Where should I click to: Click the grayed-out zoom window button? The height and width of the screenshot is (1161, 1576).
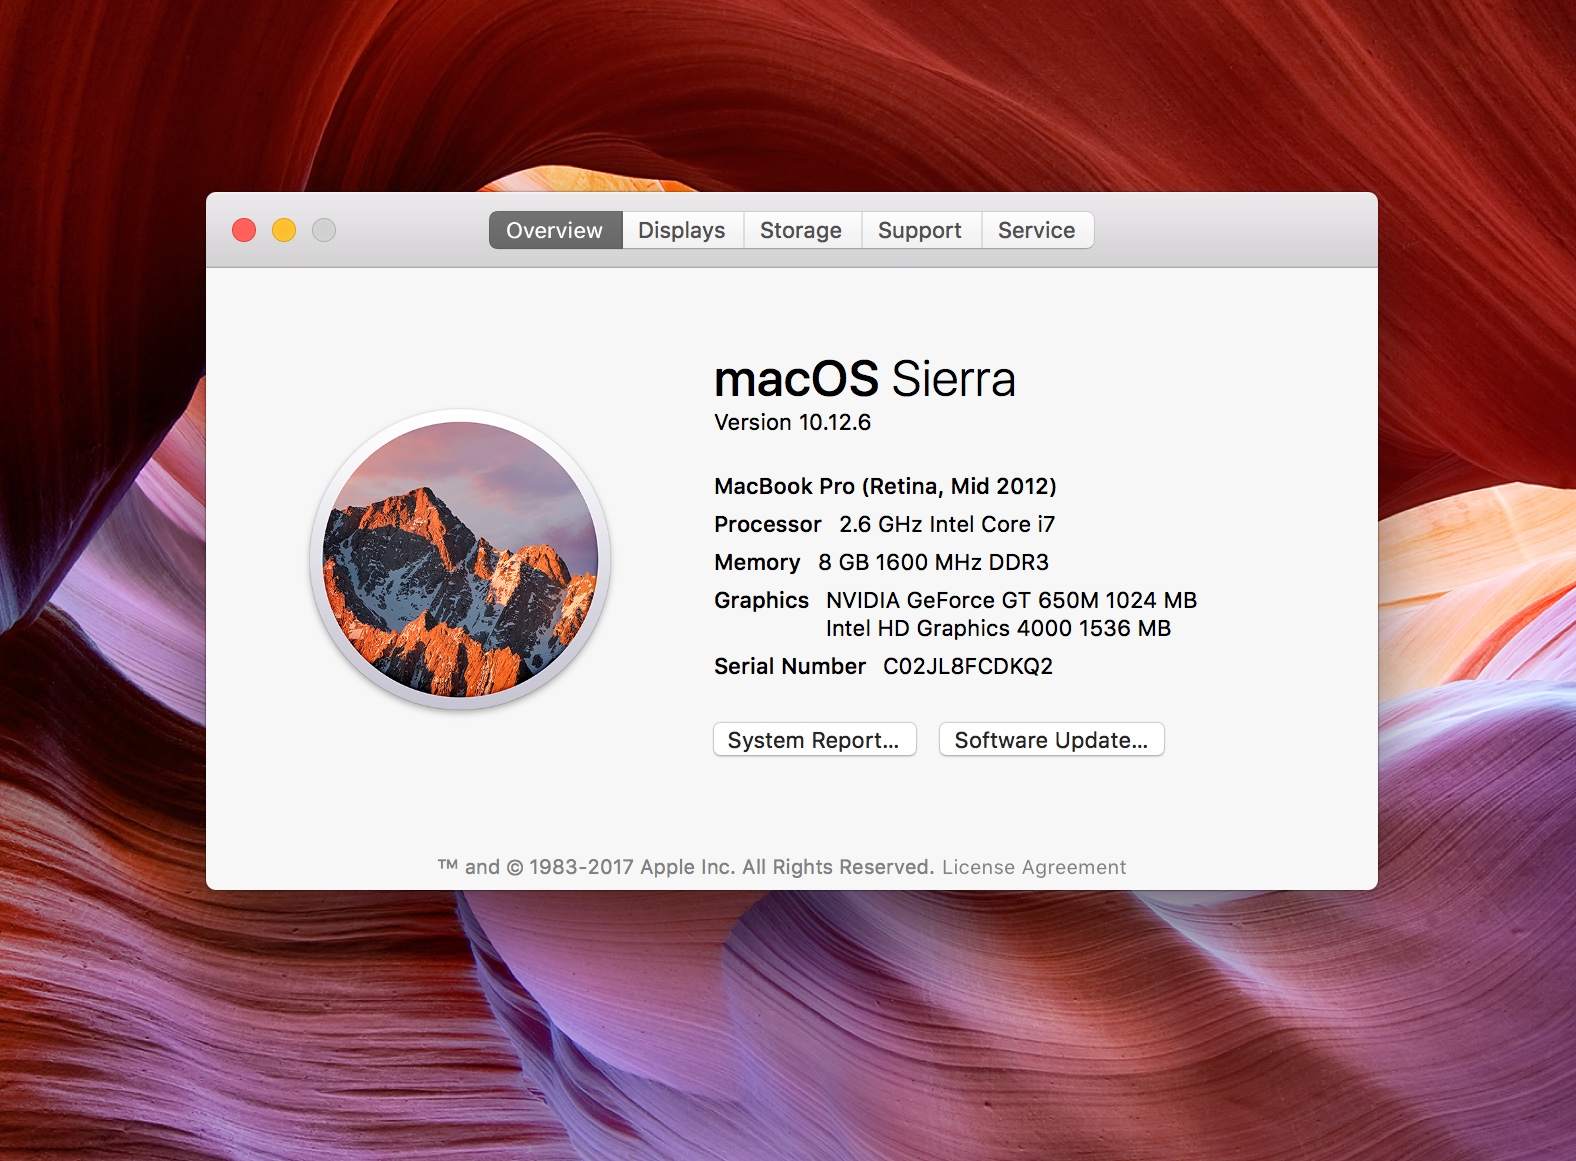(x=324, y=230)
